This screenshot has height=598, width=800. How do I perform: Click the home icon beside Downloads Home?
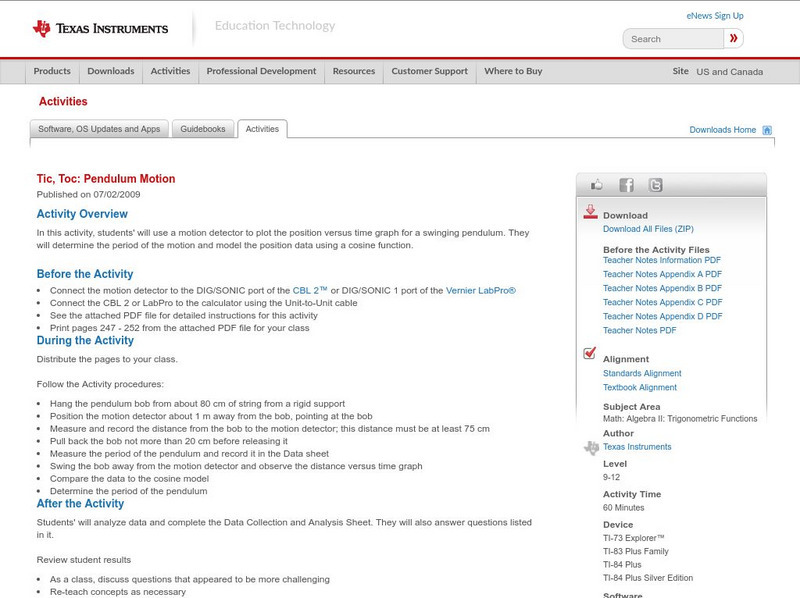click(x=767, y=130)
